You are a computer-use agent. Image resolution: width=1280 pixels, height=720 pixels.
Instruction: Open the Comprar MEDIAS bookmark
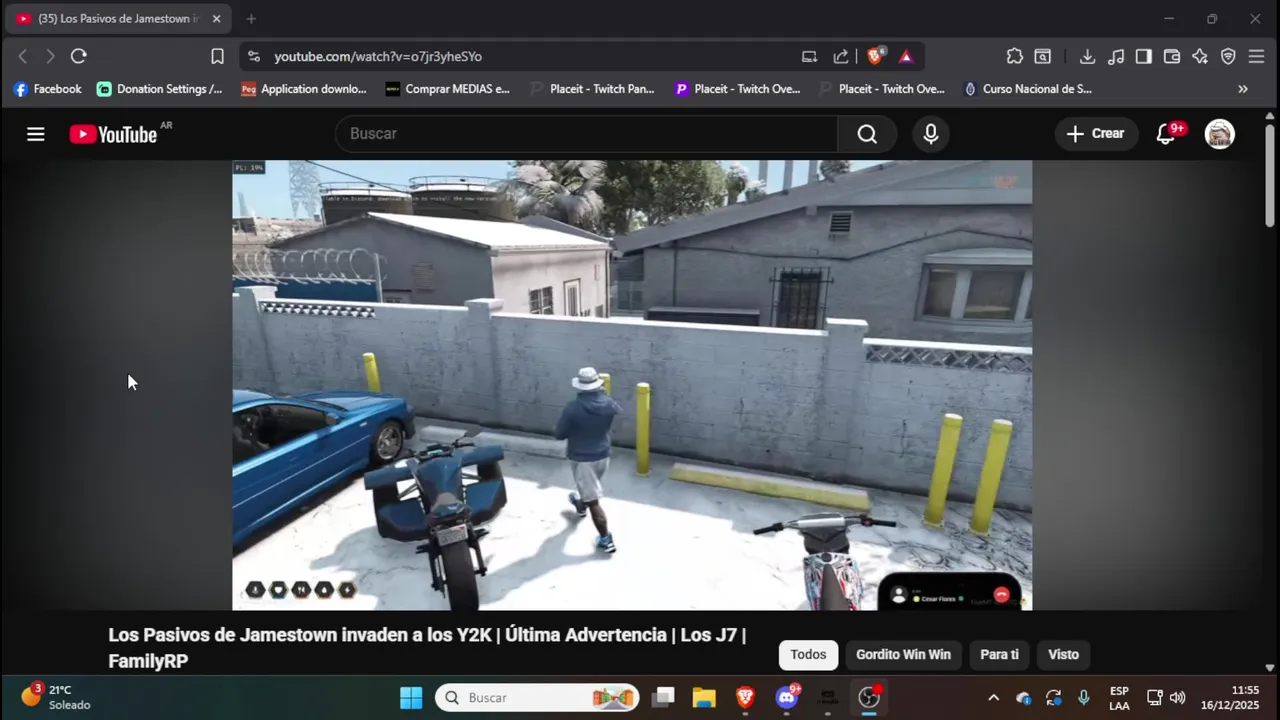tap(448, 89)
